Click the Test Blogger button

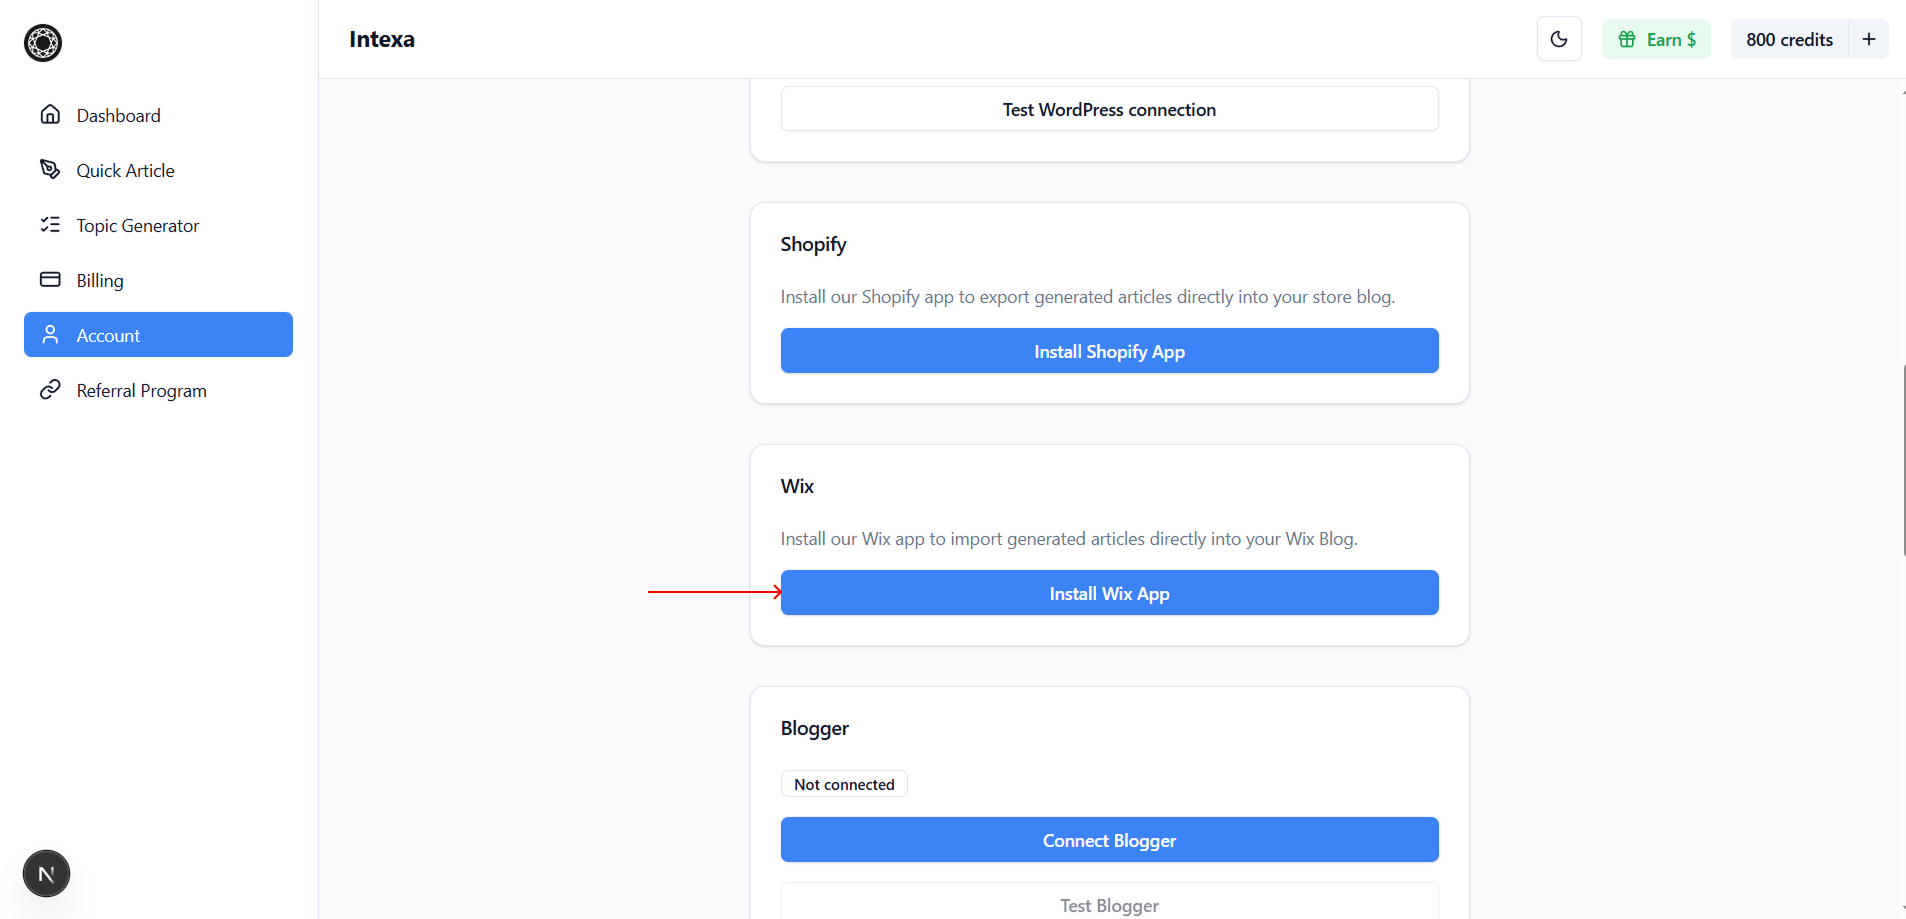click(x=1109, y=904)
